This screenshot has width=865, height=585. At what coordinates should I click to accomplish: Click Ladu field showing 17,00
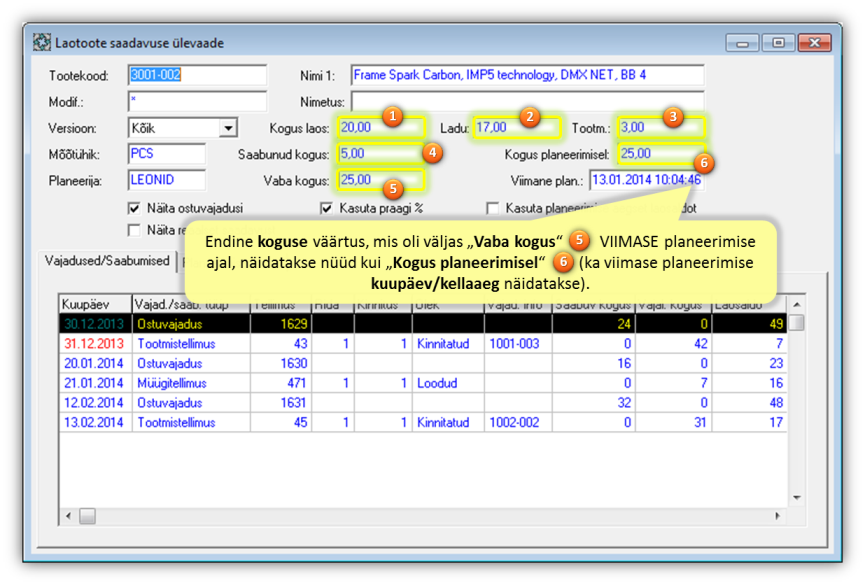[x=517, y=127]
